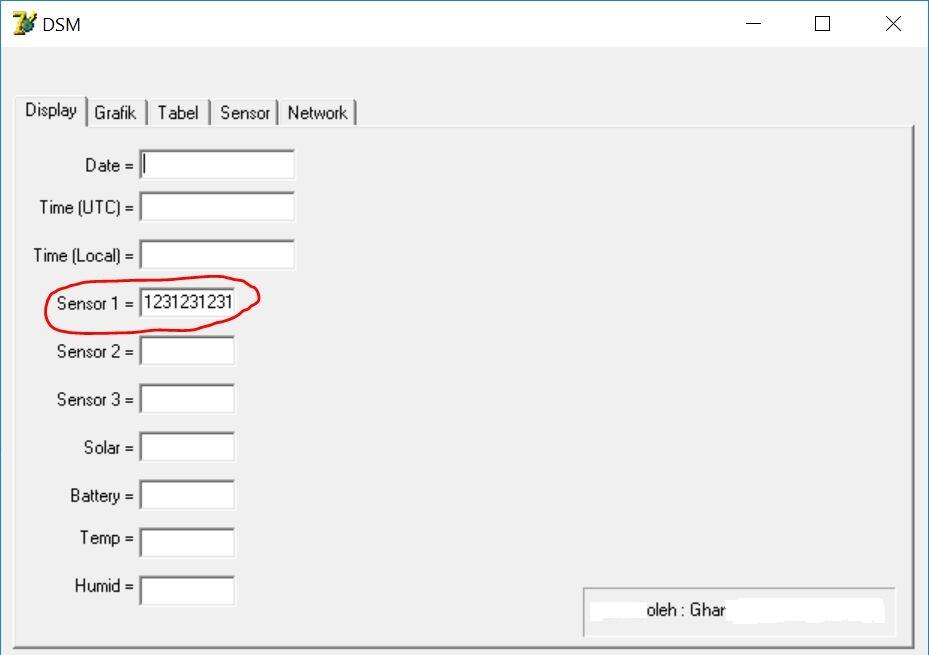Maximize the DSM window
Image resolution: width=929 pixels, height=655 pixels.
tap(822, 24)
